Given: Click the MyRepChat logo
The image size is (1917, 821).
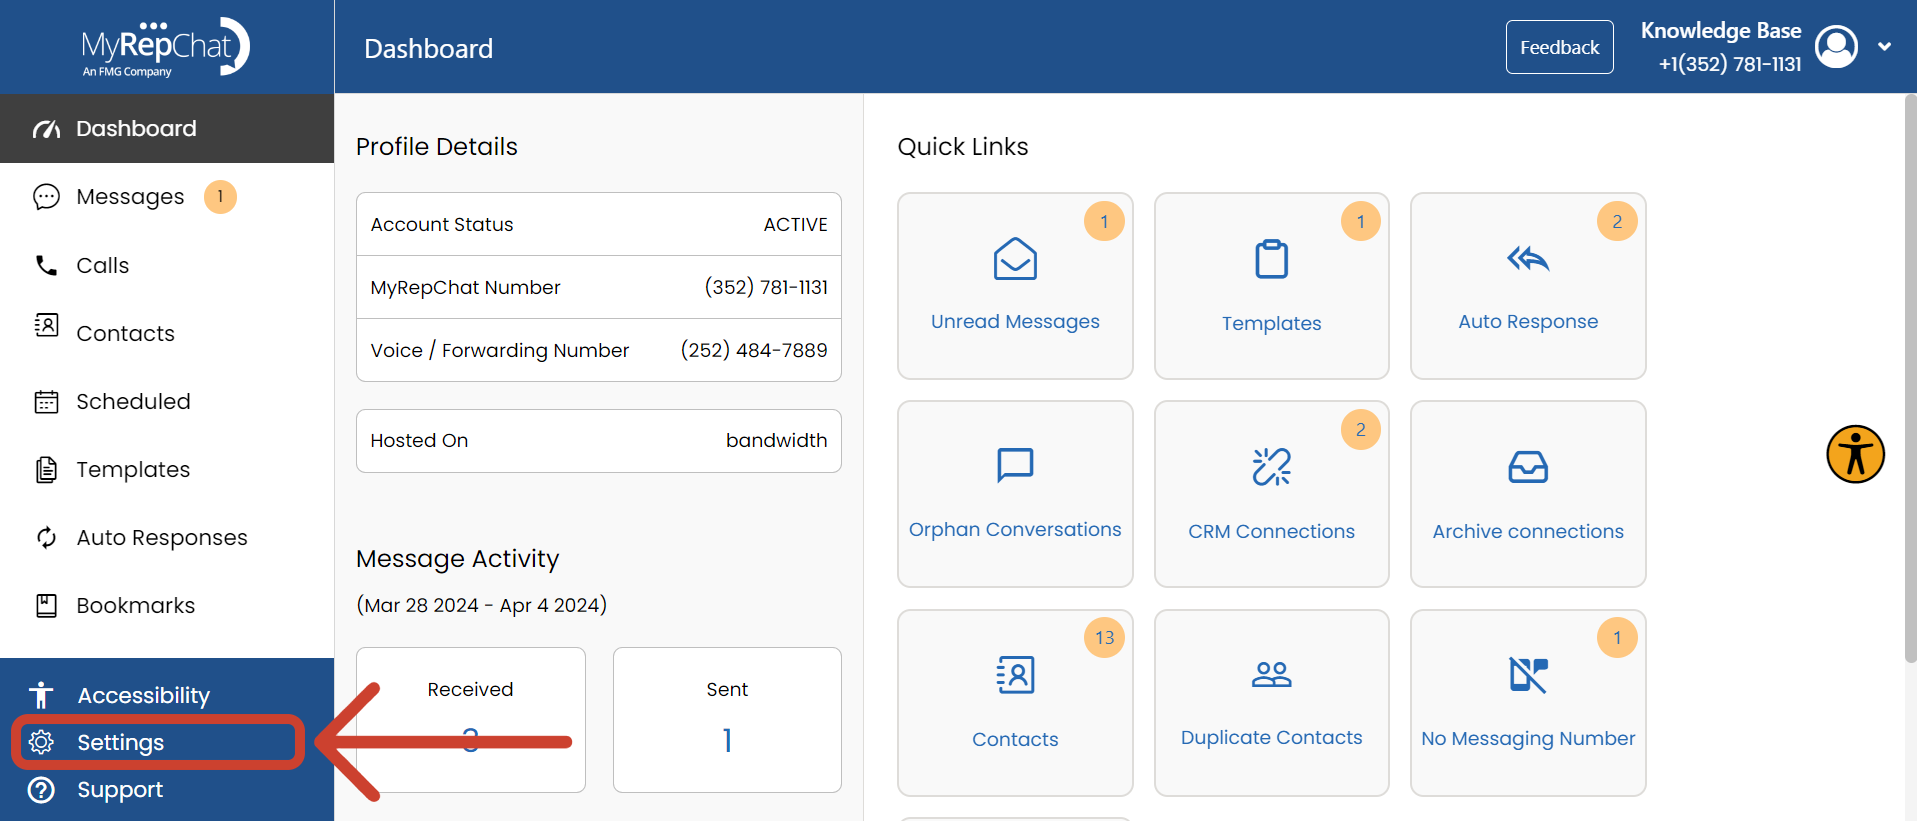Looking at the screenshot, I should (166, 47).
